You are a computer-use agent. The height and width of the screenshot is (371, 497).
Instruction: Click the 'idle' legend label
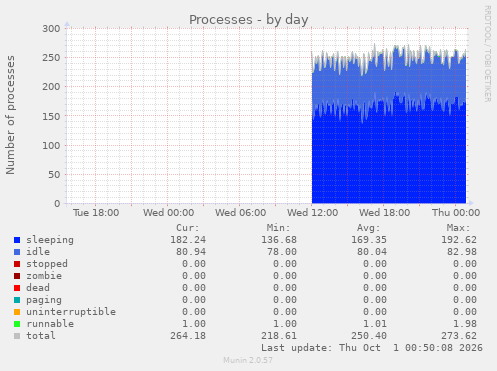click(38, 252)
